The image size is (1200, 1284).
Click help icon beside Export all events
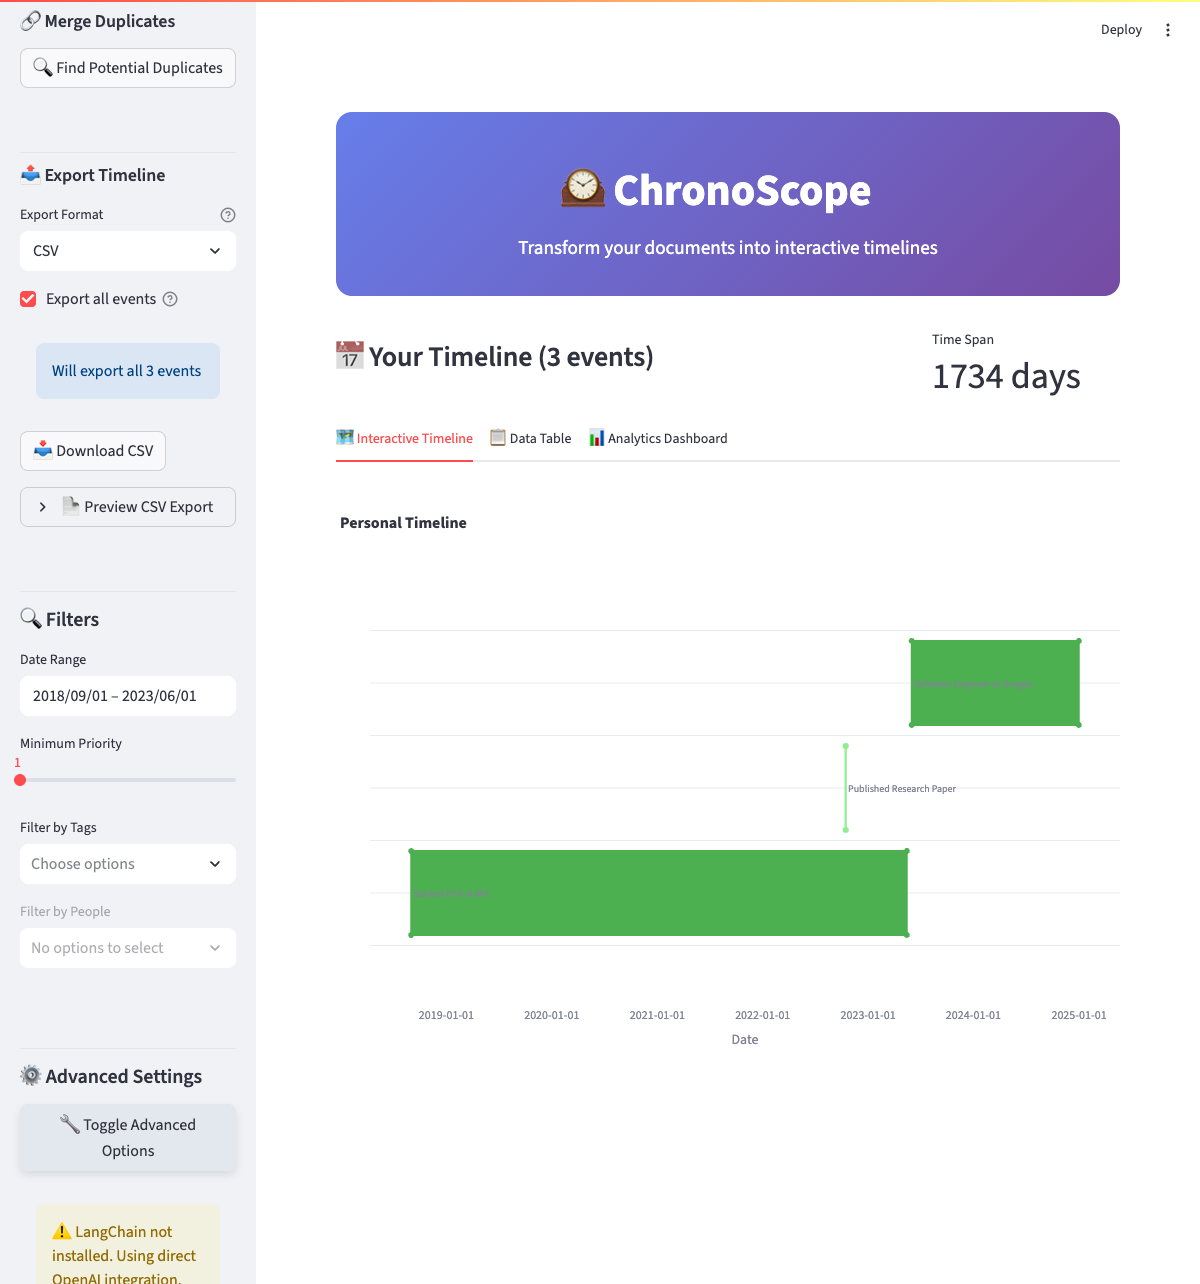click(x=170, y=299)
